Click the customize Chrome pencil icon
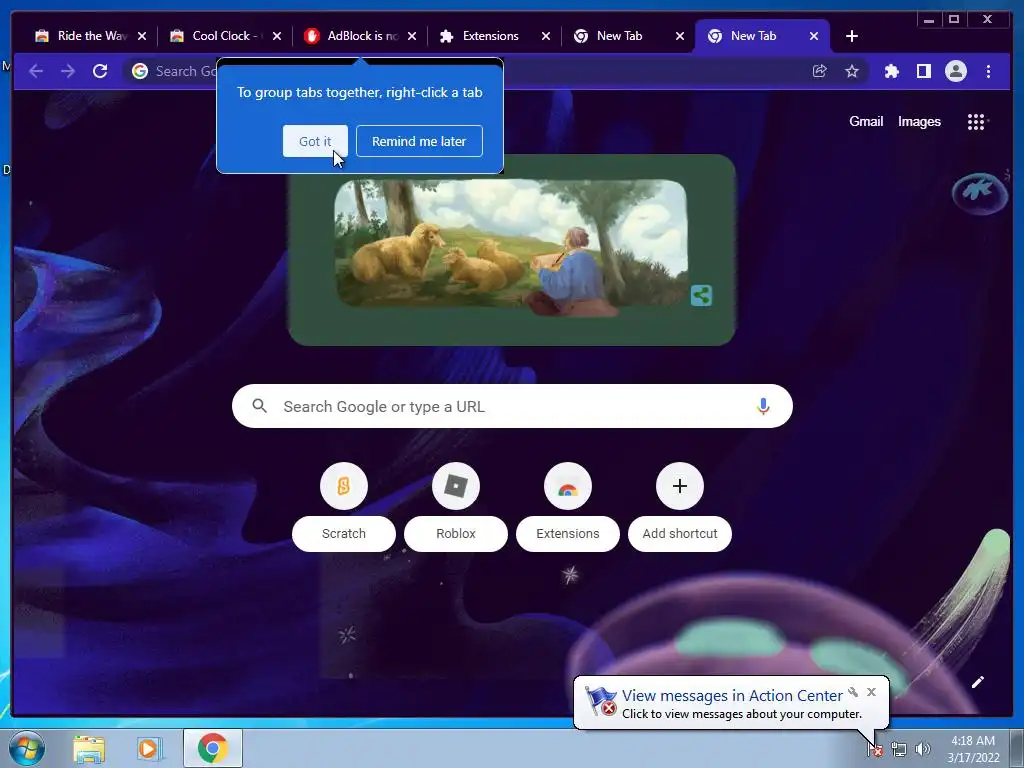The width and height of the screenshot is (1024, 768). (x=978, y=682)
